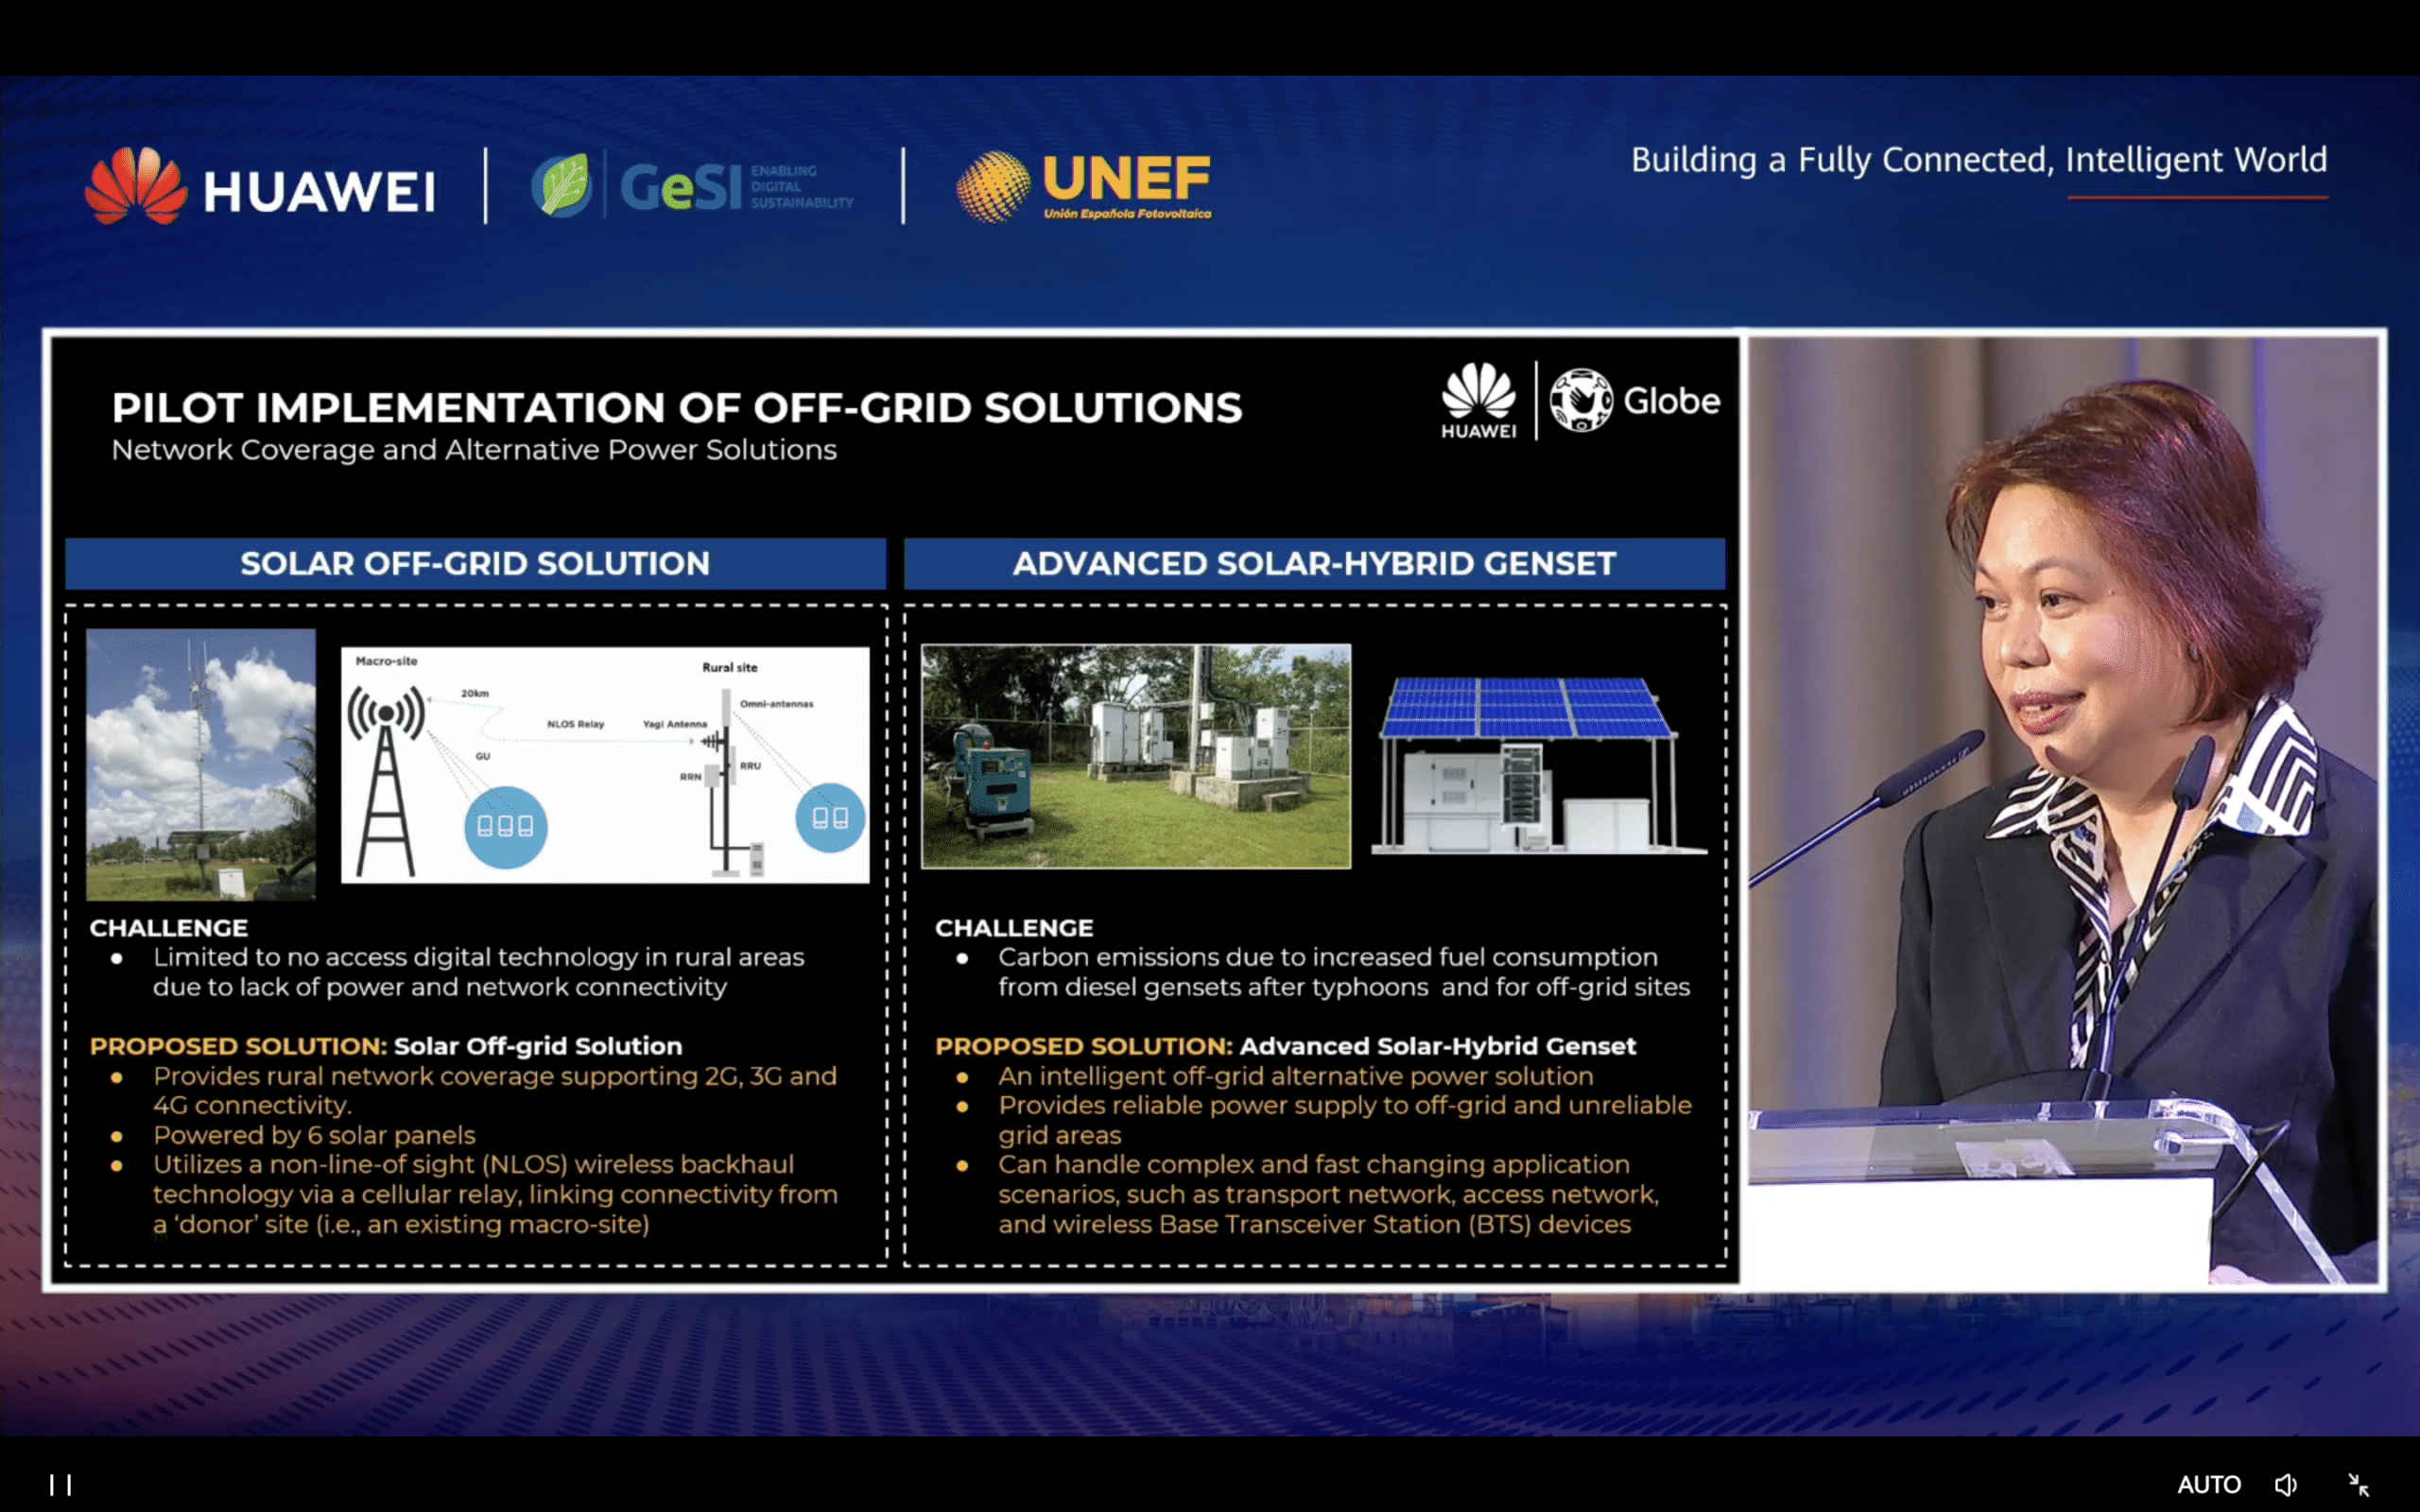
Task: Click the Huawei logo in the header
Action: pyautogui.click(x=261, y=186)
